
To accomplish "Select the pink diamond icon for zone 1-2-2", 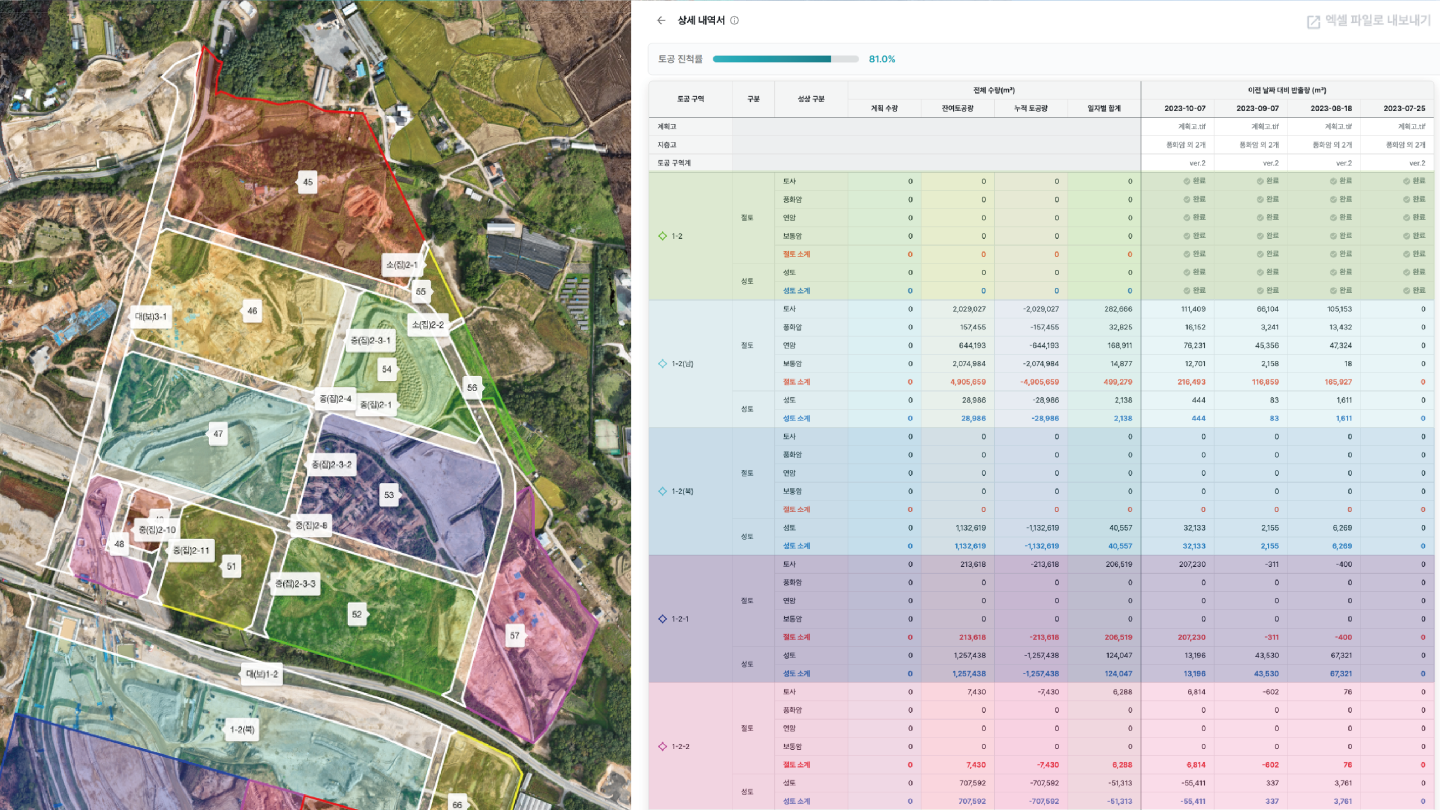I will point(662,746).
